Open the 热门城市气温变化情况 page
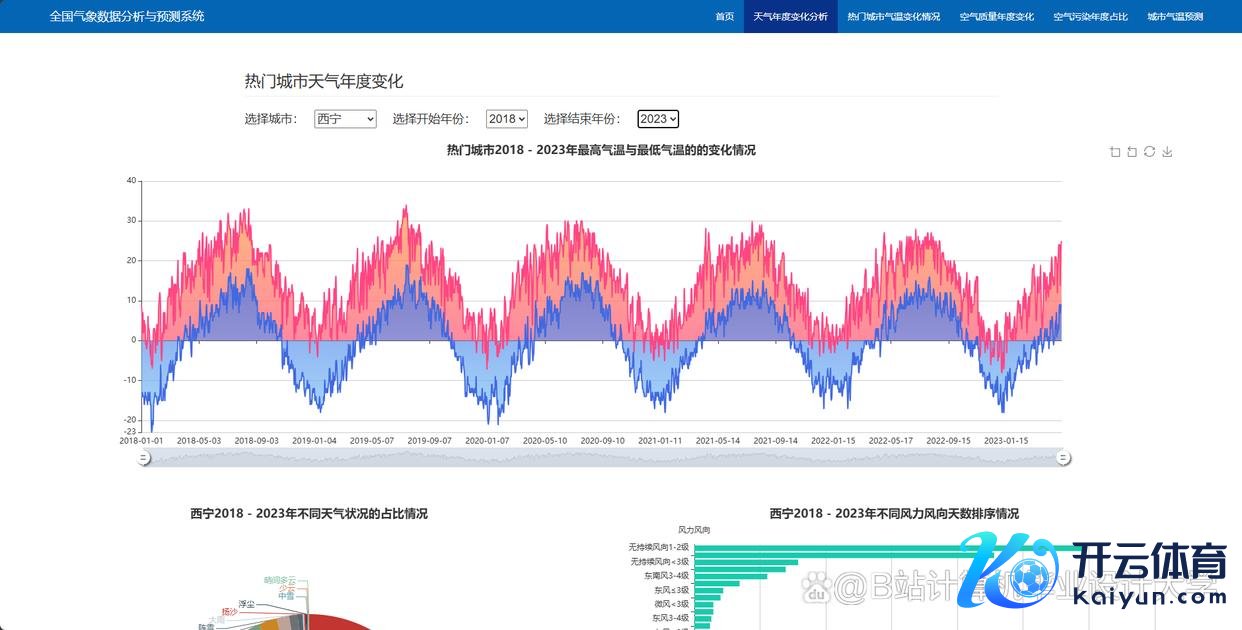The image size is (1242, 630). [893, 17]
